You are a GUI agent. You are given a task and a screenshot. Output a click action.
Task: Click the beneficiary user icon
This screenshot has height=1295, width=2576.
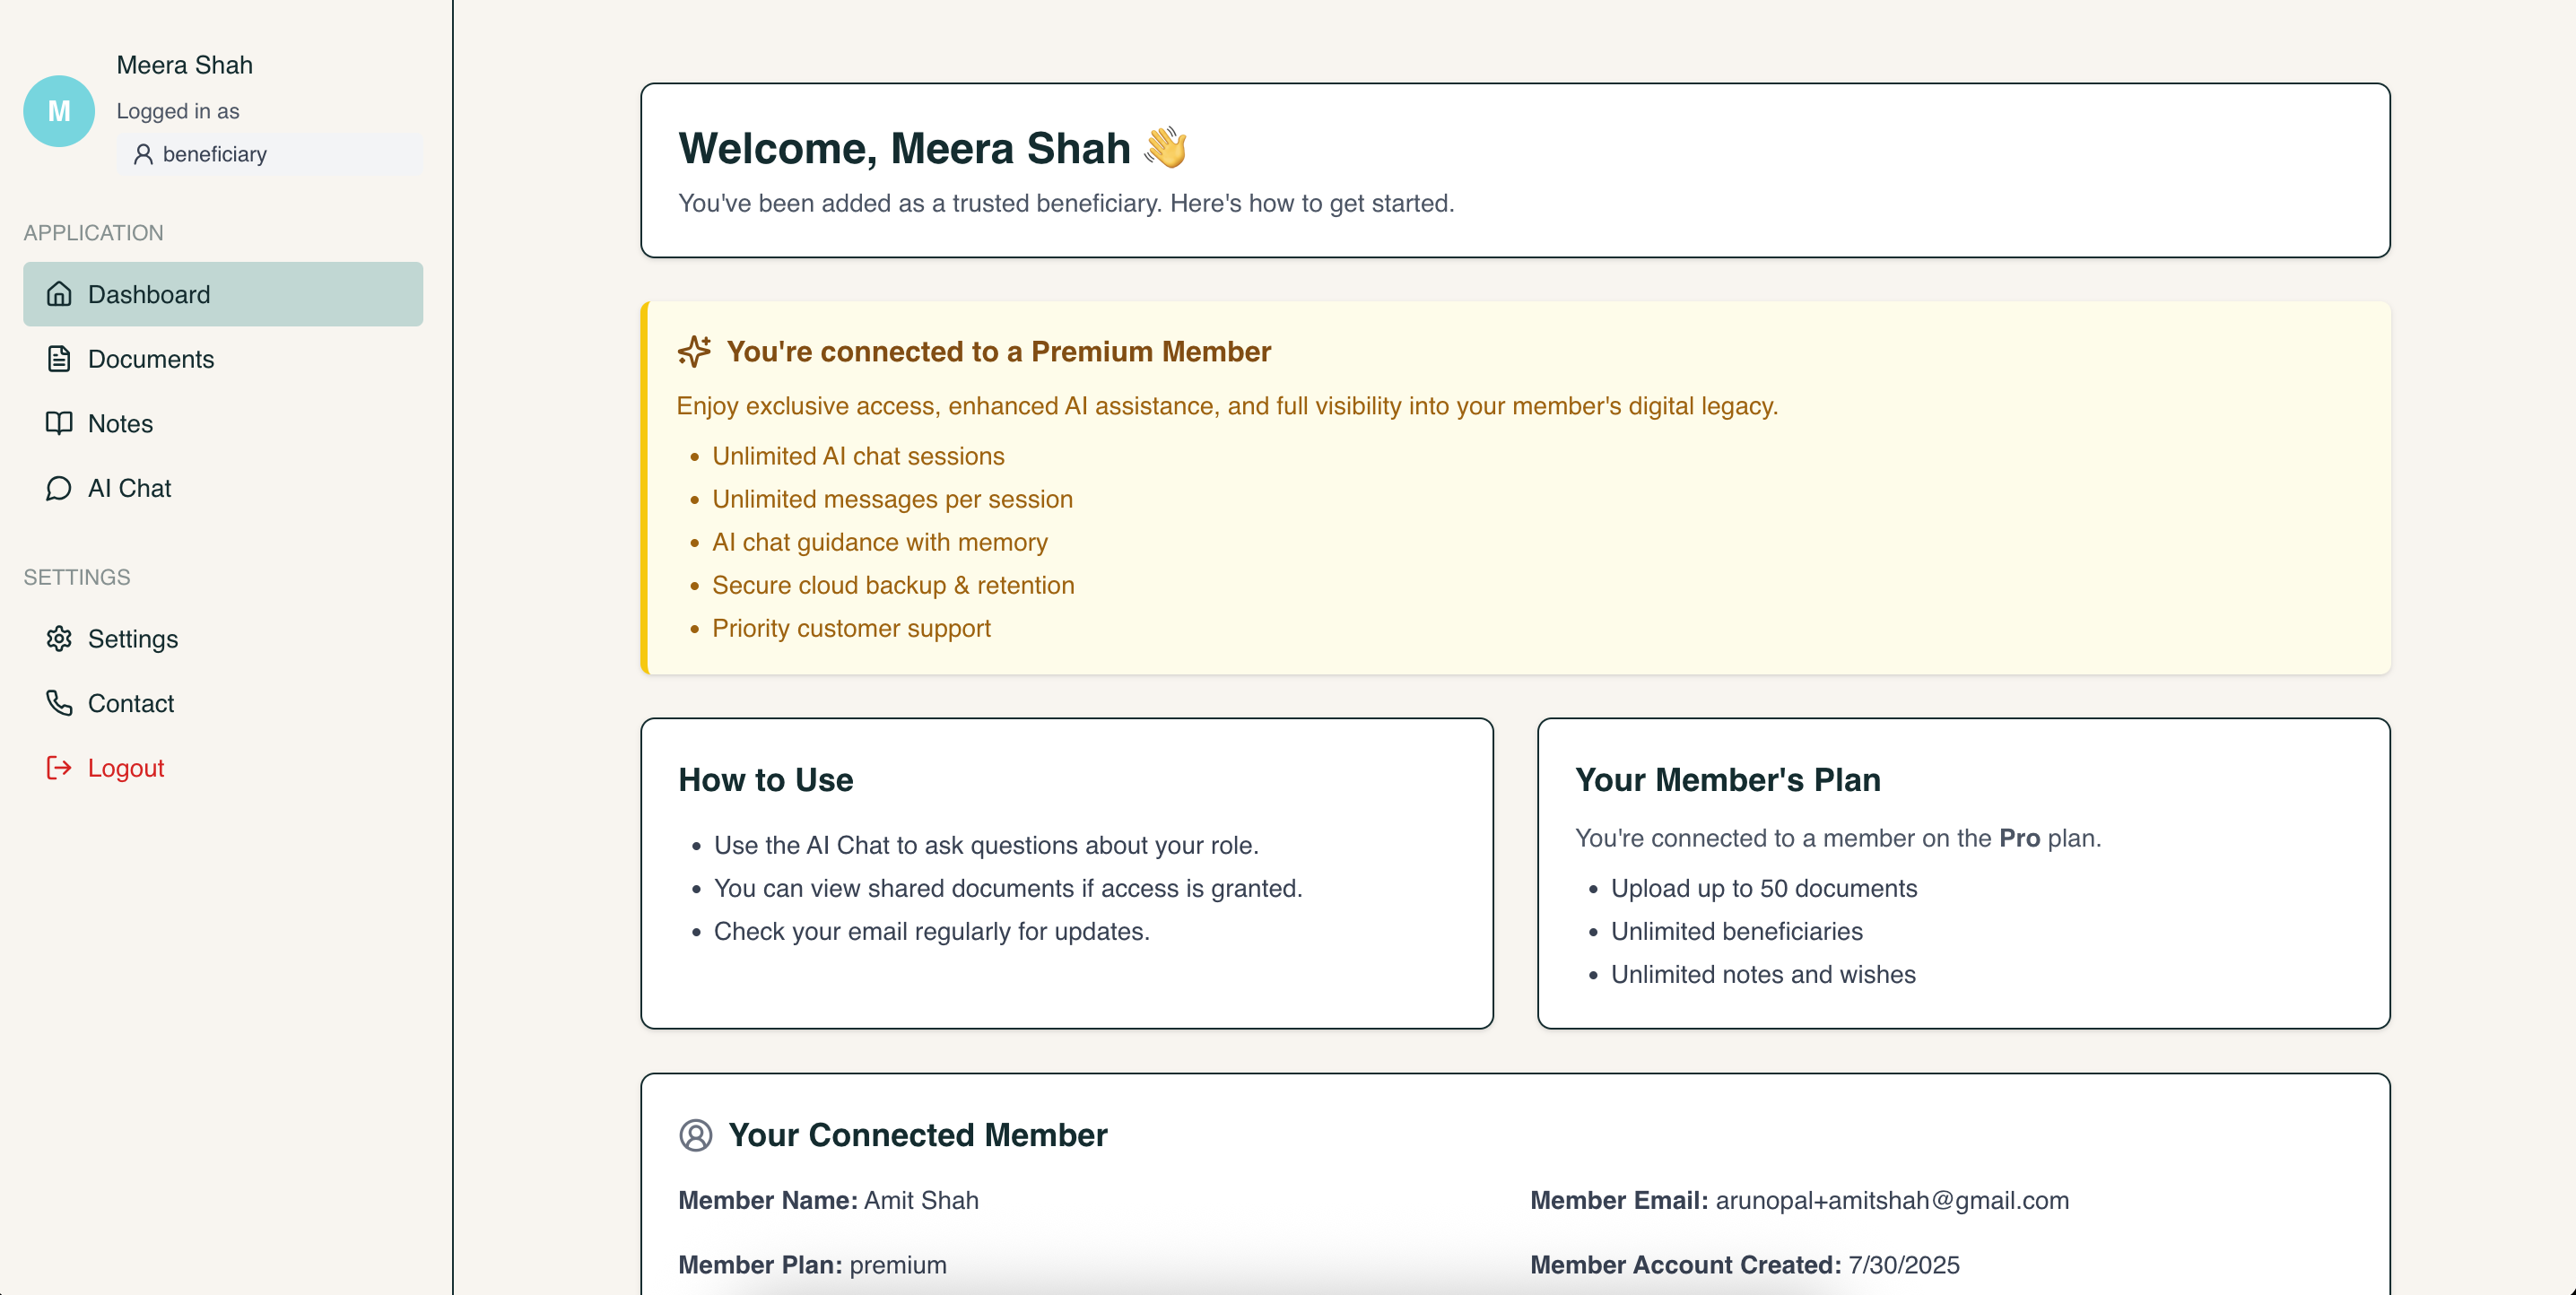[143, 154]
